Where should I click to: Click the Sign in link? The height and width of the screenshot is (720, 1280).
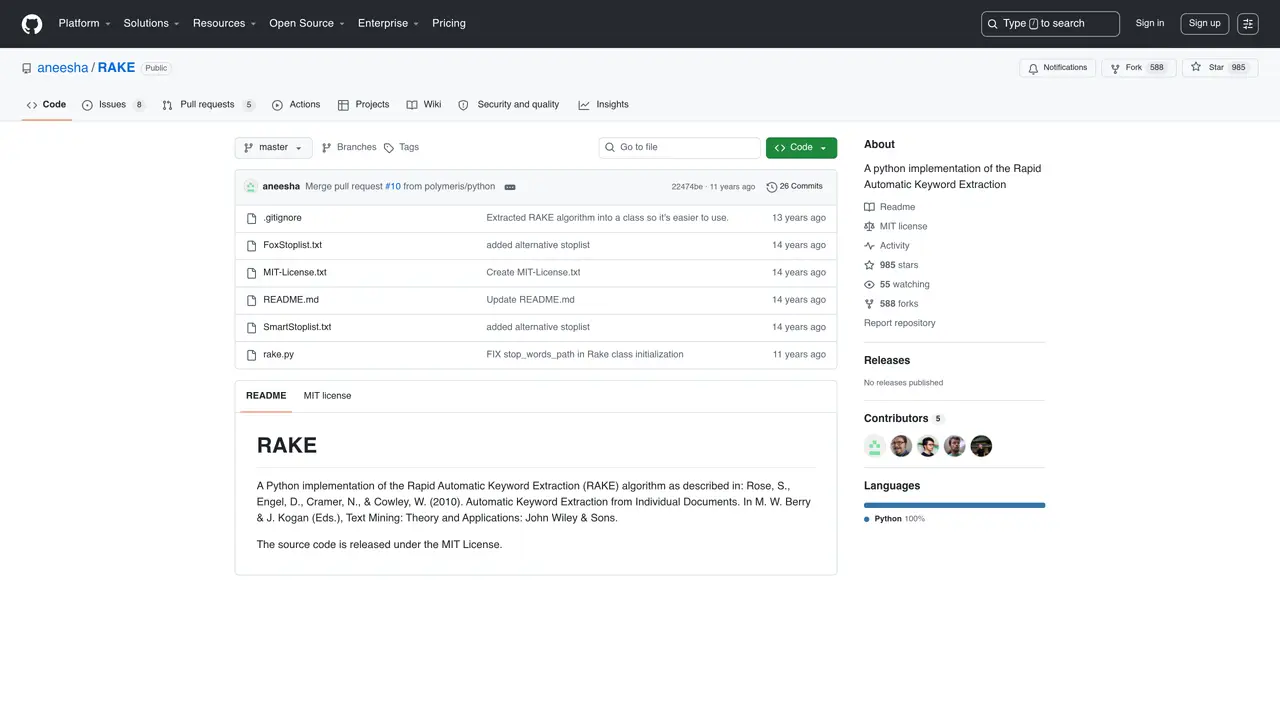[1150, 24]
